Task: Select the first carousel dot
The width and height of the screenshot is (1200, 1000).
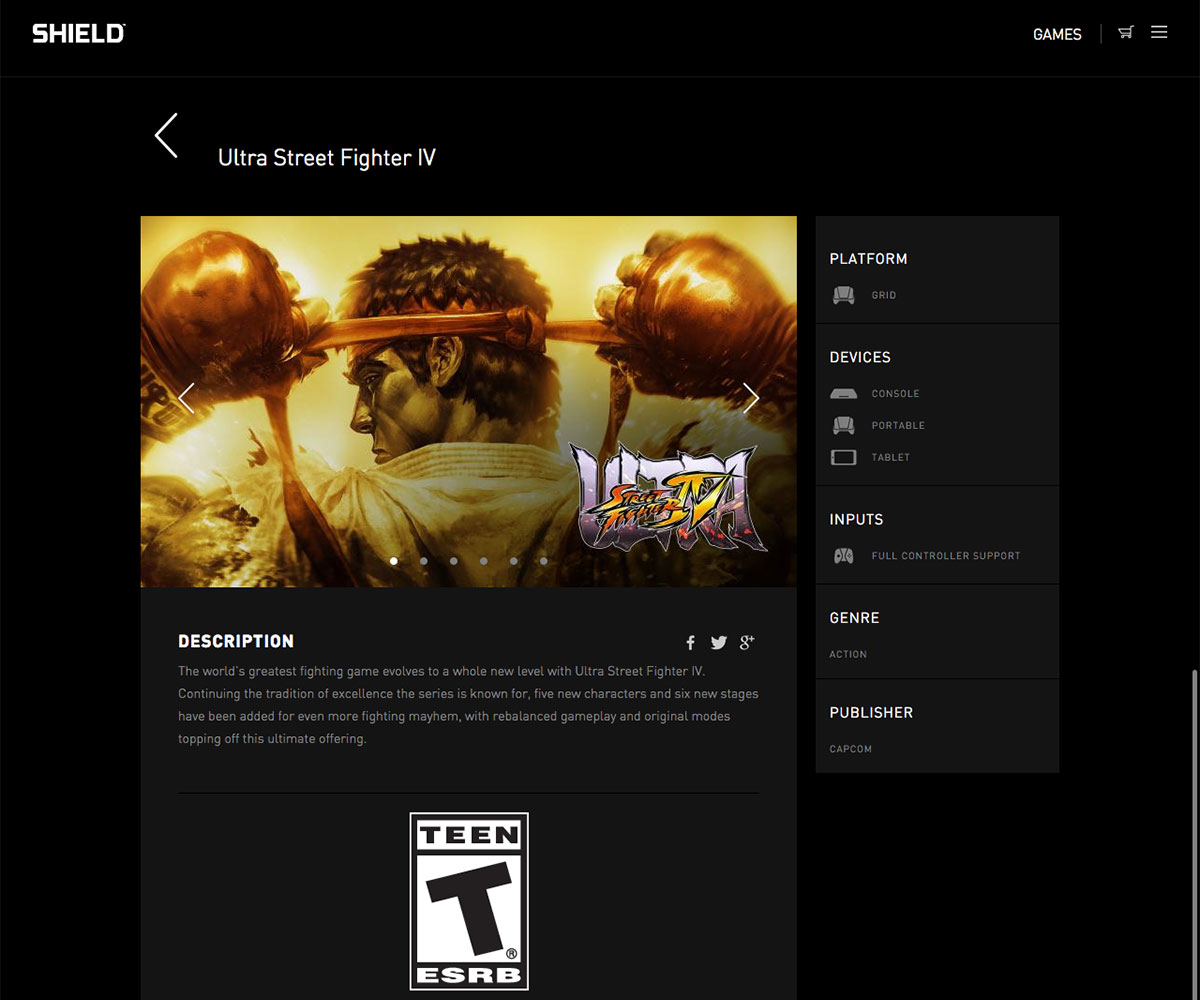Action: (x=394, y=561)
